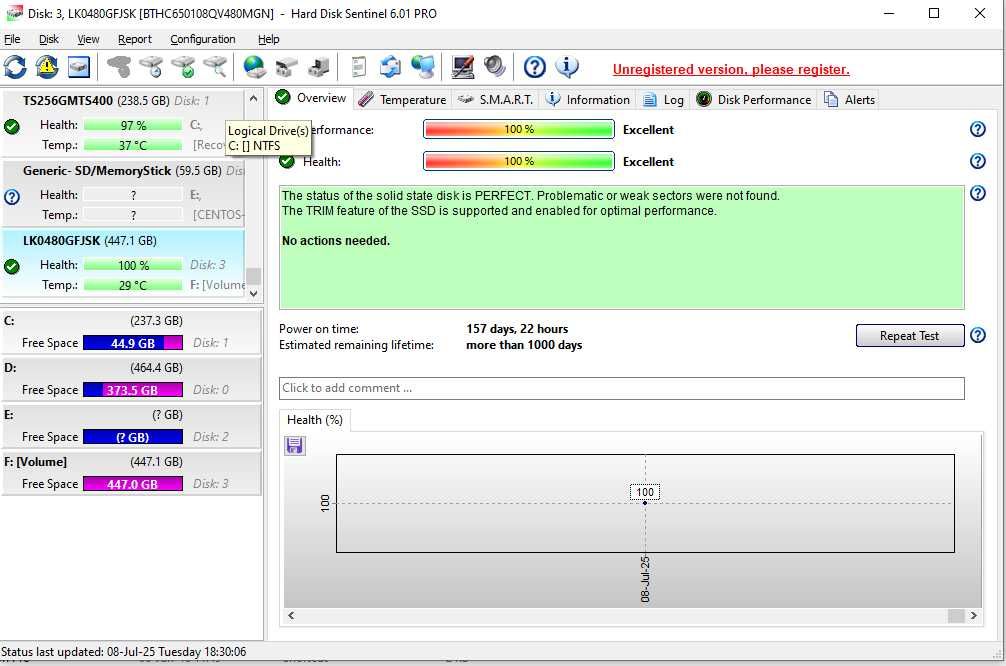Click the send report envelope icon
The width and height of the screenshot is (1006, 666).
390,67
